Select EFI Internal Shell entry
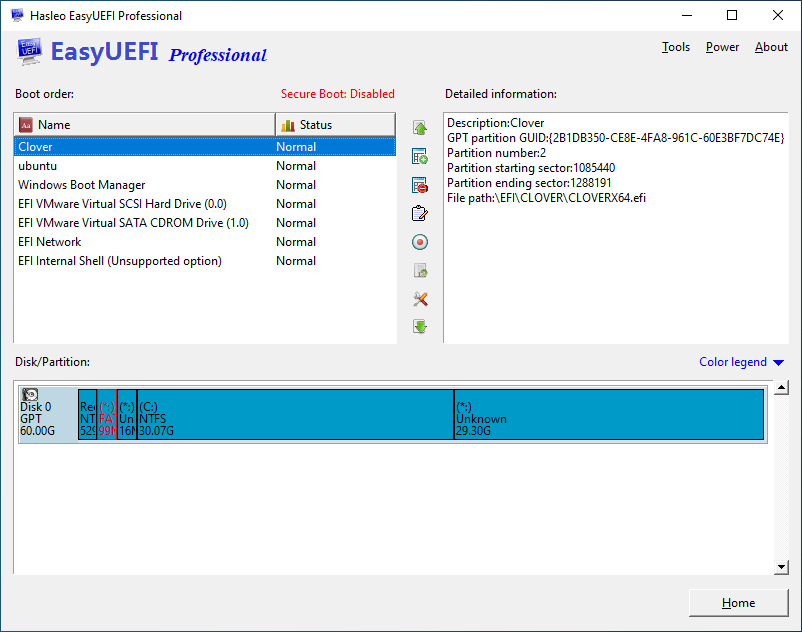 [x=205, y=261]
